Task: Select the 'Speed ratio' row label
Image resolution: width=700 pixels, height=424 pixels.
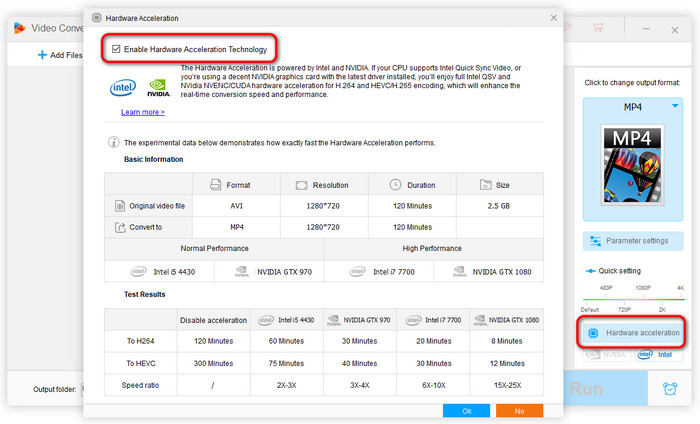Action: click(140, 385)
